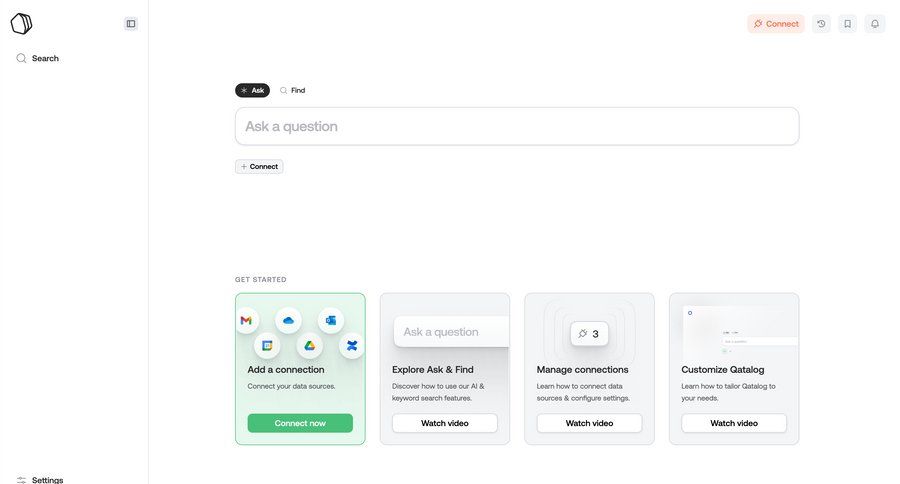Open the bookmarks icon
The height and width of the screenshot is (484, 900).
pyautogui.click(x=847, y=24)
